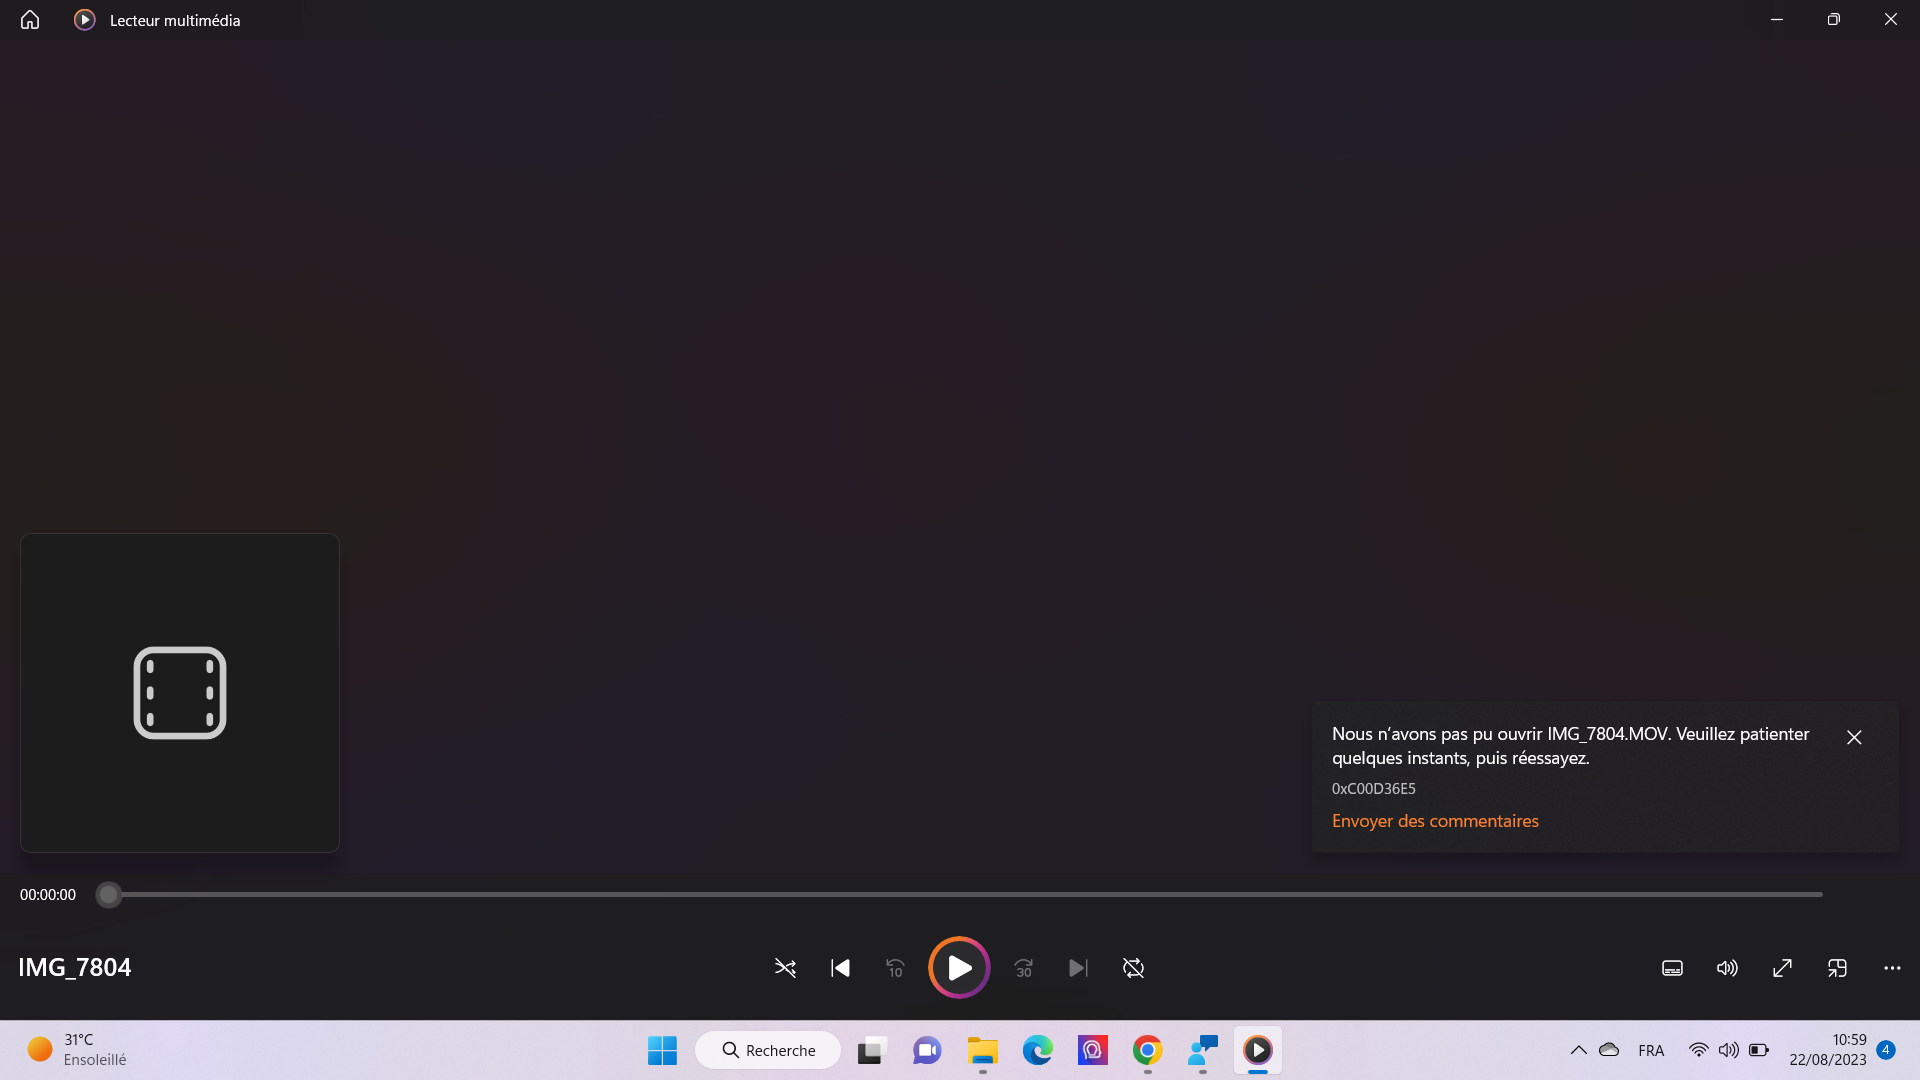This screenshot has height=1080, width=1920.
Task: Switch to mini player view
Action: tap(1837, 968)
